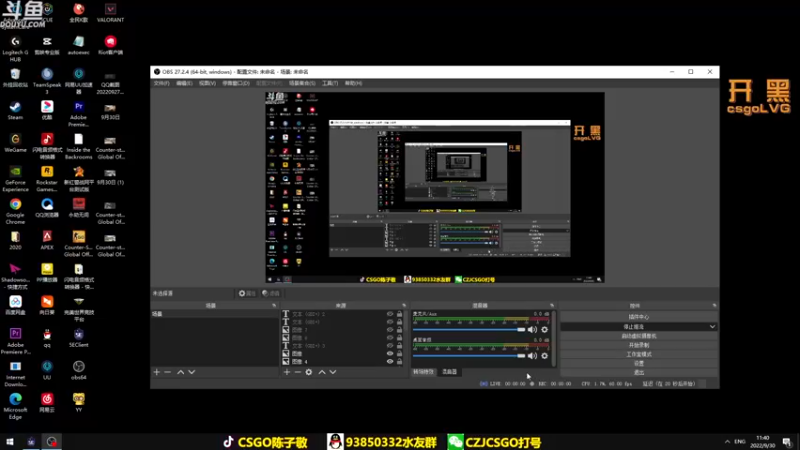Image resolution: width=800 pixels, height=450 pixels.
Task: Toggle the lock on 文本 (GDI+) 3 source
Action: (399, 345)
